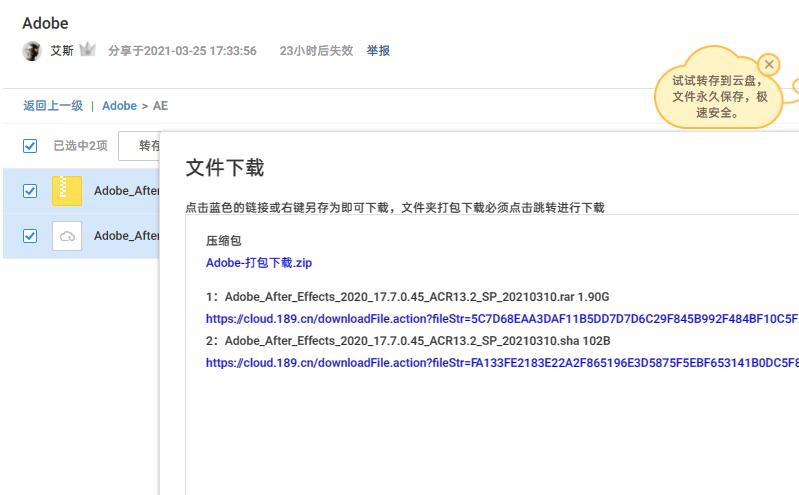This screenshot has width=799, height=495.
Task: Click the second file name in the list
Action: click(127, 236)
